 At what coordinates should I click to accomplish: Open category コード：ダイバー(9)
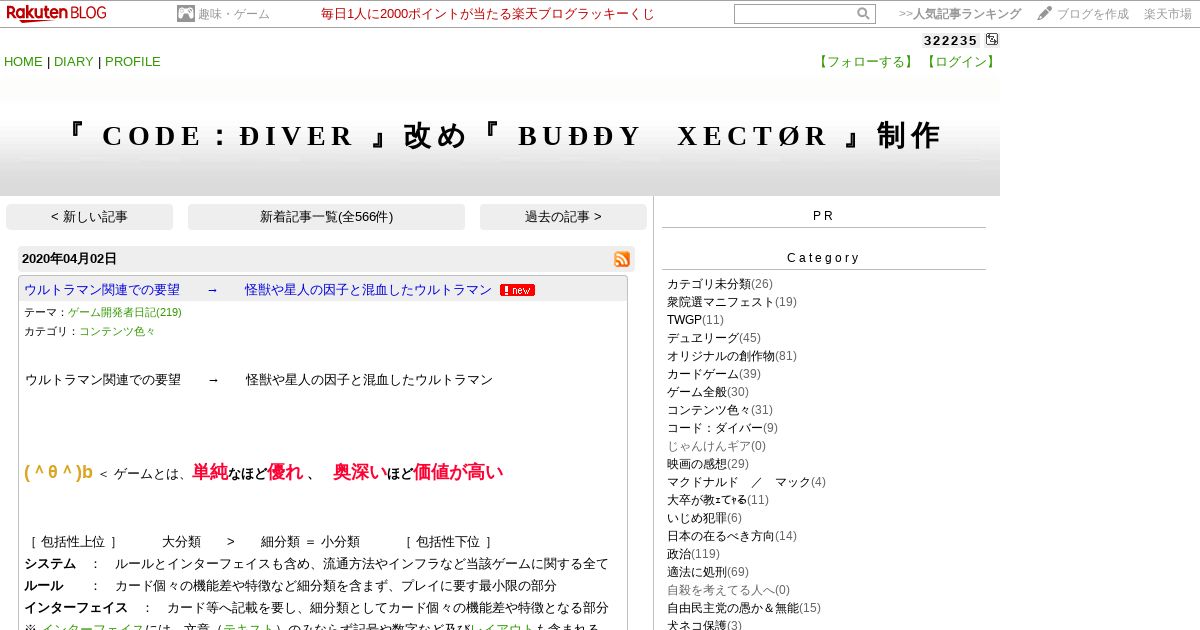pos(722,428)
